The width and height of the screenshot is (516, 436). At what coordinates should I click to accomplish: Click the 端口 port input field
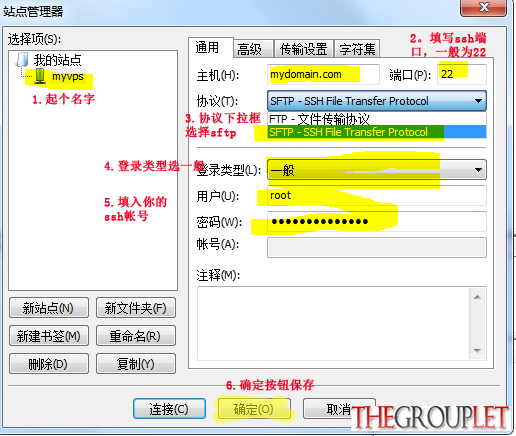(x=462, y=74)
